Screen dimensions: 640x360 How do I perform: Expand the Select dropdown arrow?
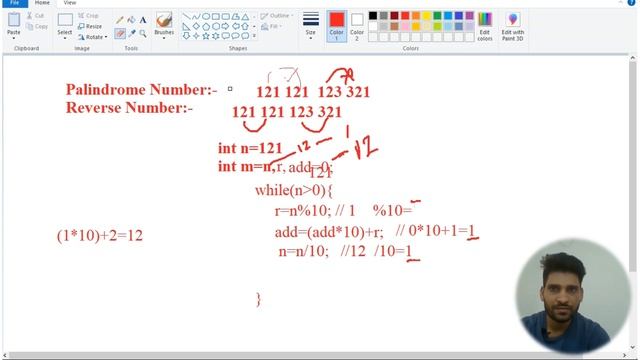[x=65, y=38]
